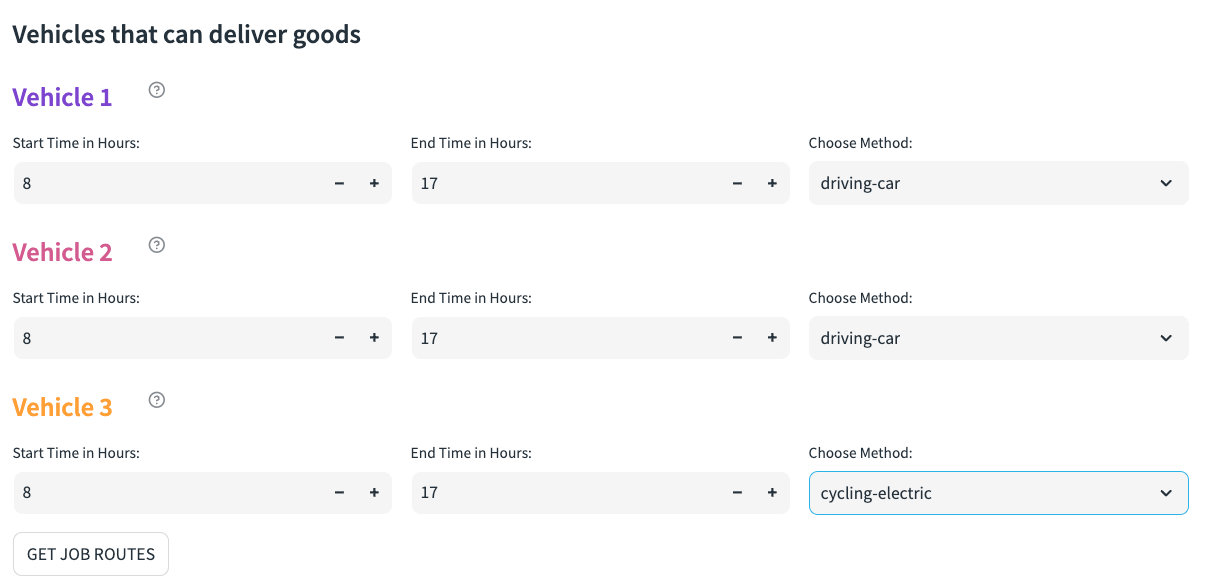The image size is (1227, 585).
Task: Click the help icon beside Vehicle 1
Action: (157, 90)
